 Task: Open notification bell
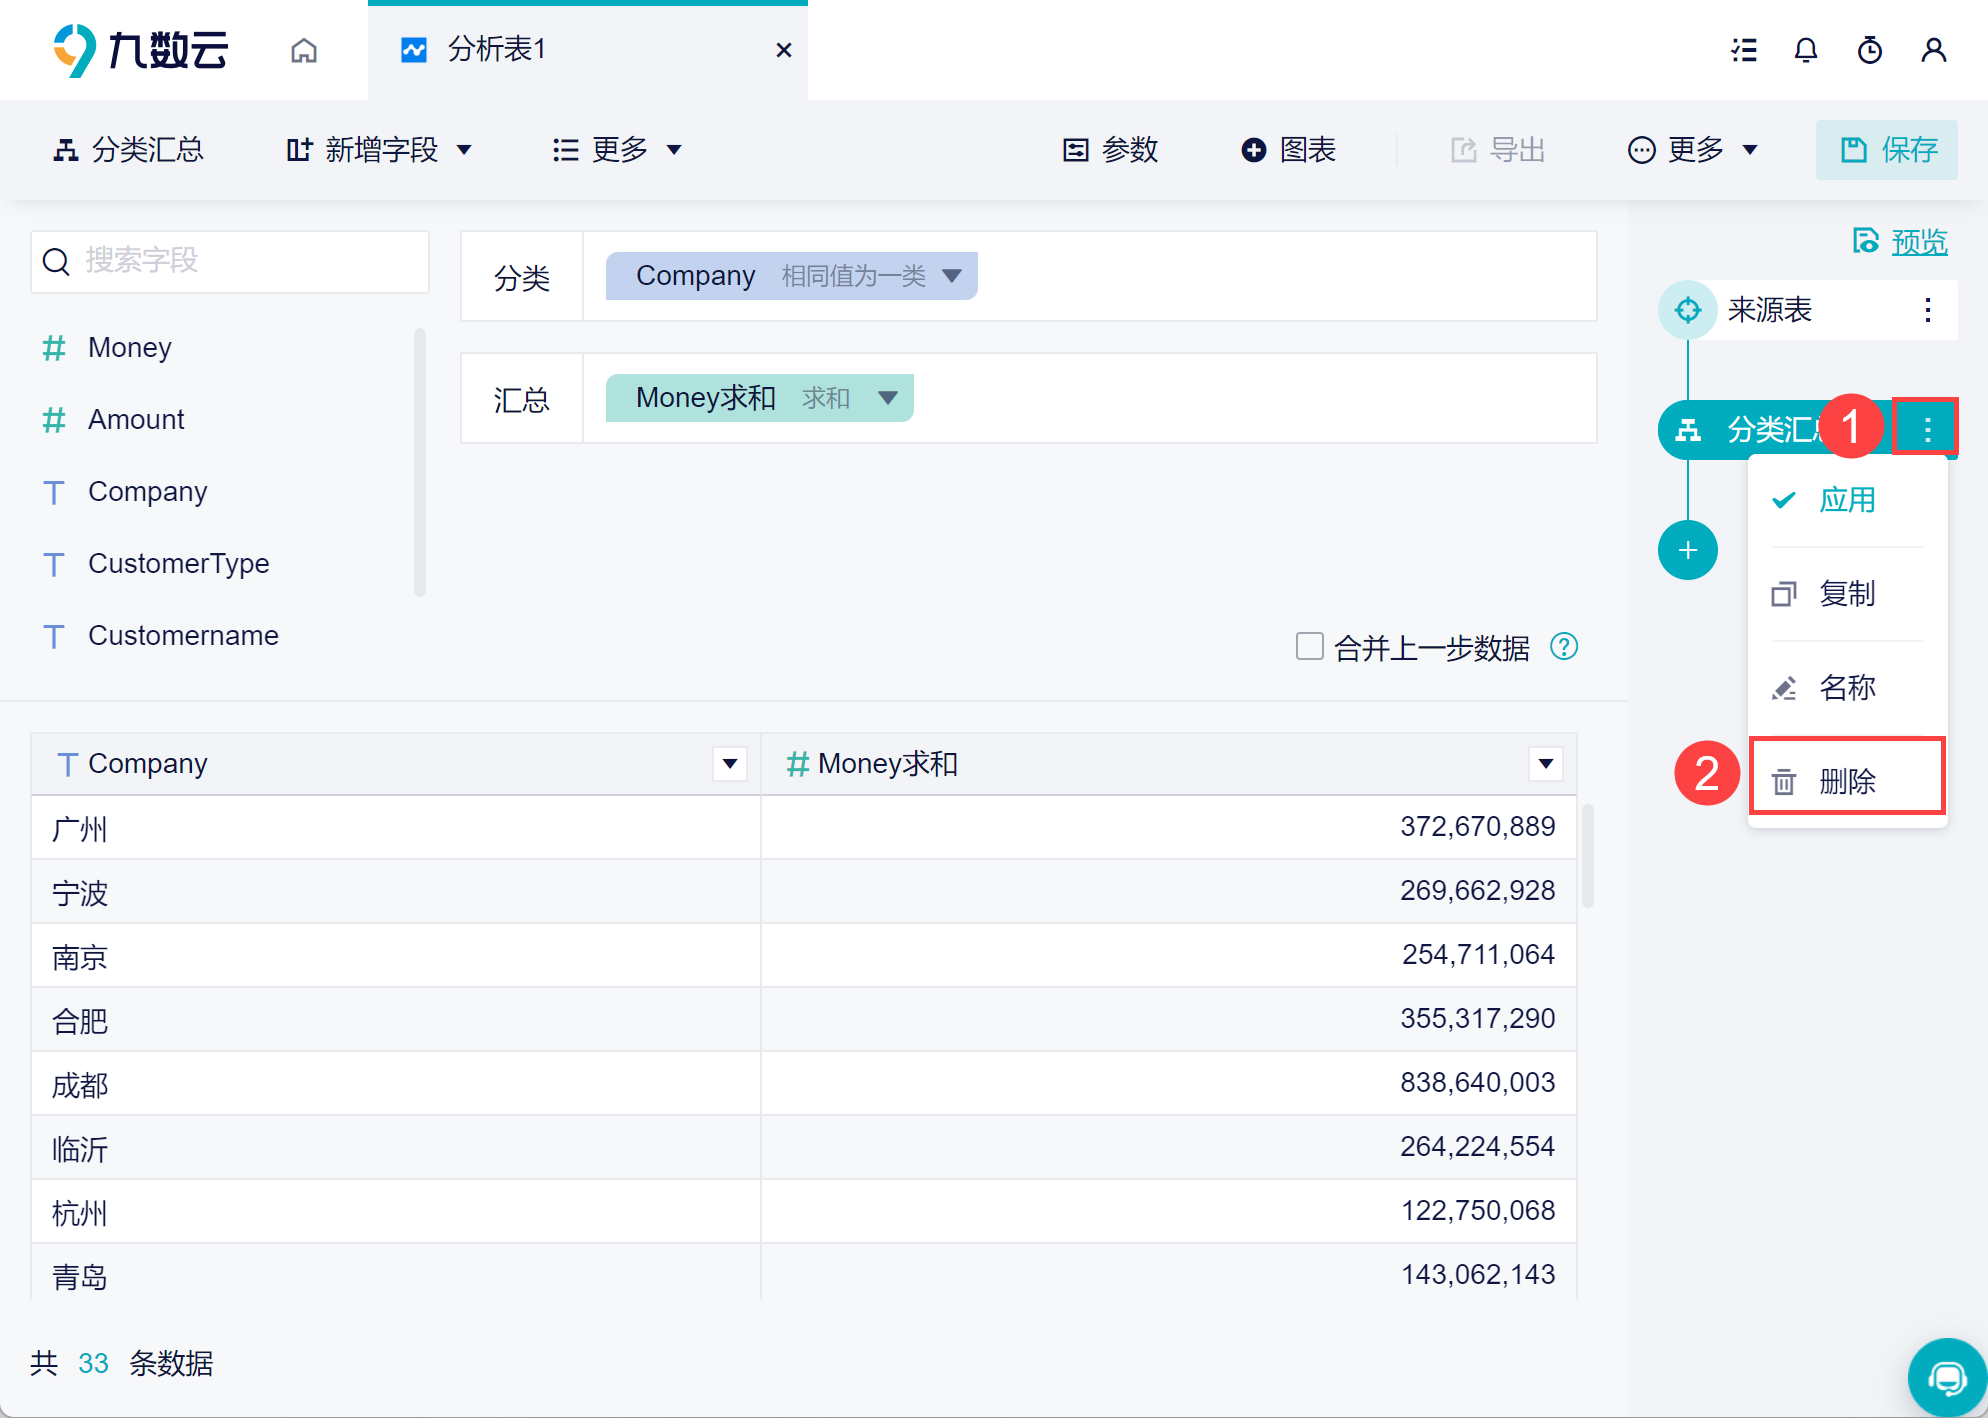1805,50
